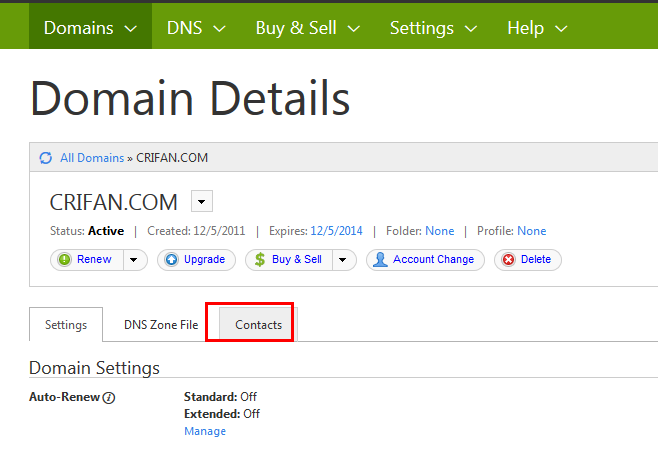
Task: Switch to the DNS Zone File tab
Action: [x=161, y=325]
